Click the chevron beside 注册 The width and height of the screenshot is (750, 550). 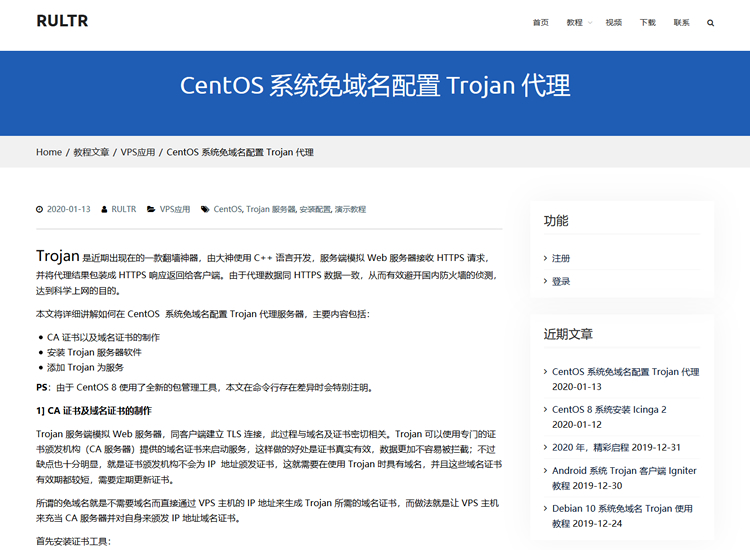coord(545,258)
